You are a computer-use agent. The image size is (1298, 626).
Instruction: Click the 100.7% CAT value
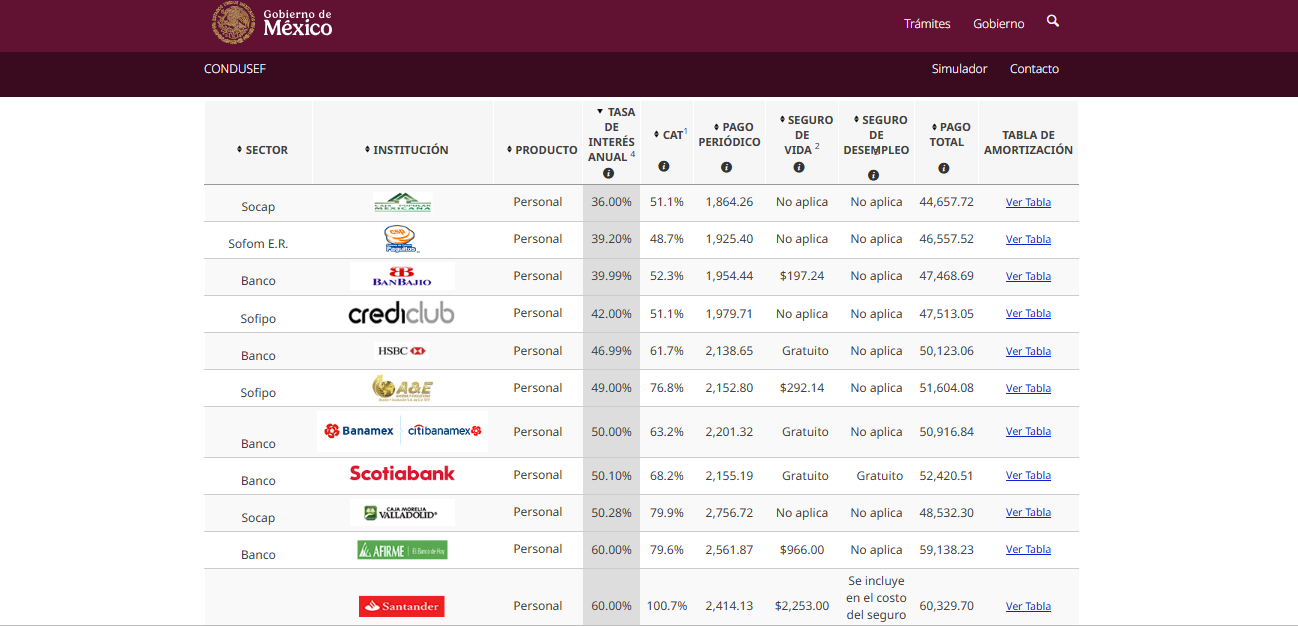pos(666,606)
